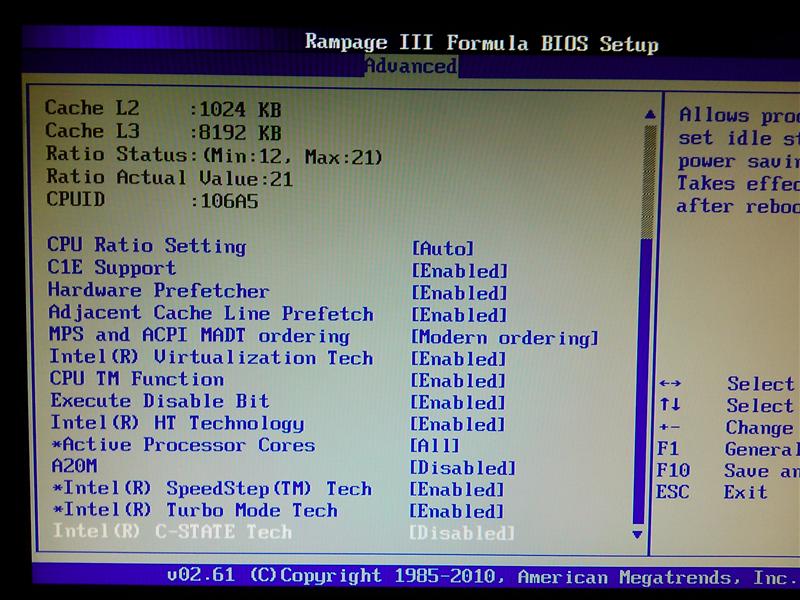Open CPU Ratio Setting Auto option
The width and height of the screenshot is (800, 600).
pos(443,248)
